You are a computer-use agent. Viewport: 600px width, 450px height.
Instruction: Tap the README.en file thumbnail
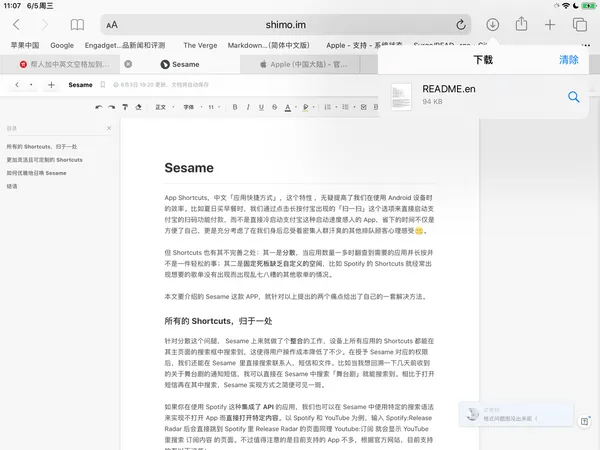(x=401, y=97)
